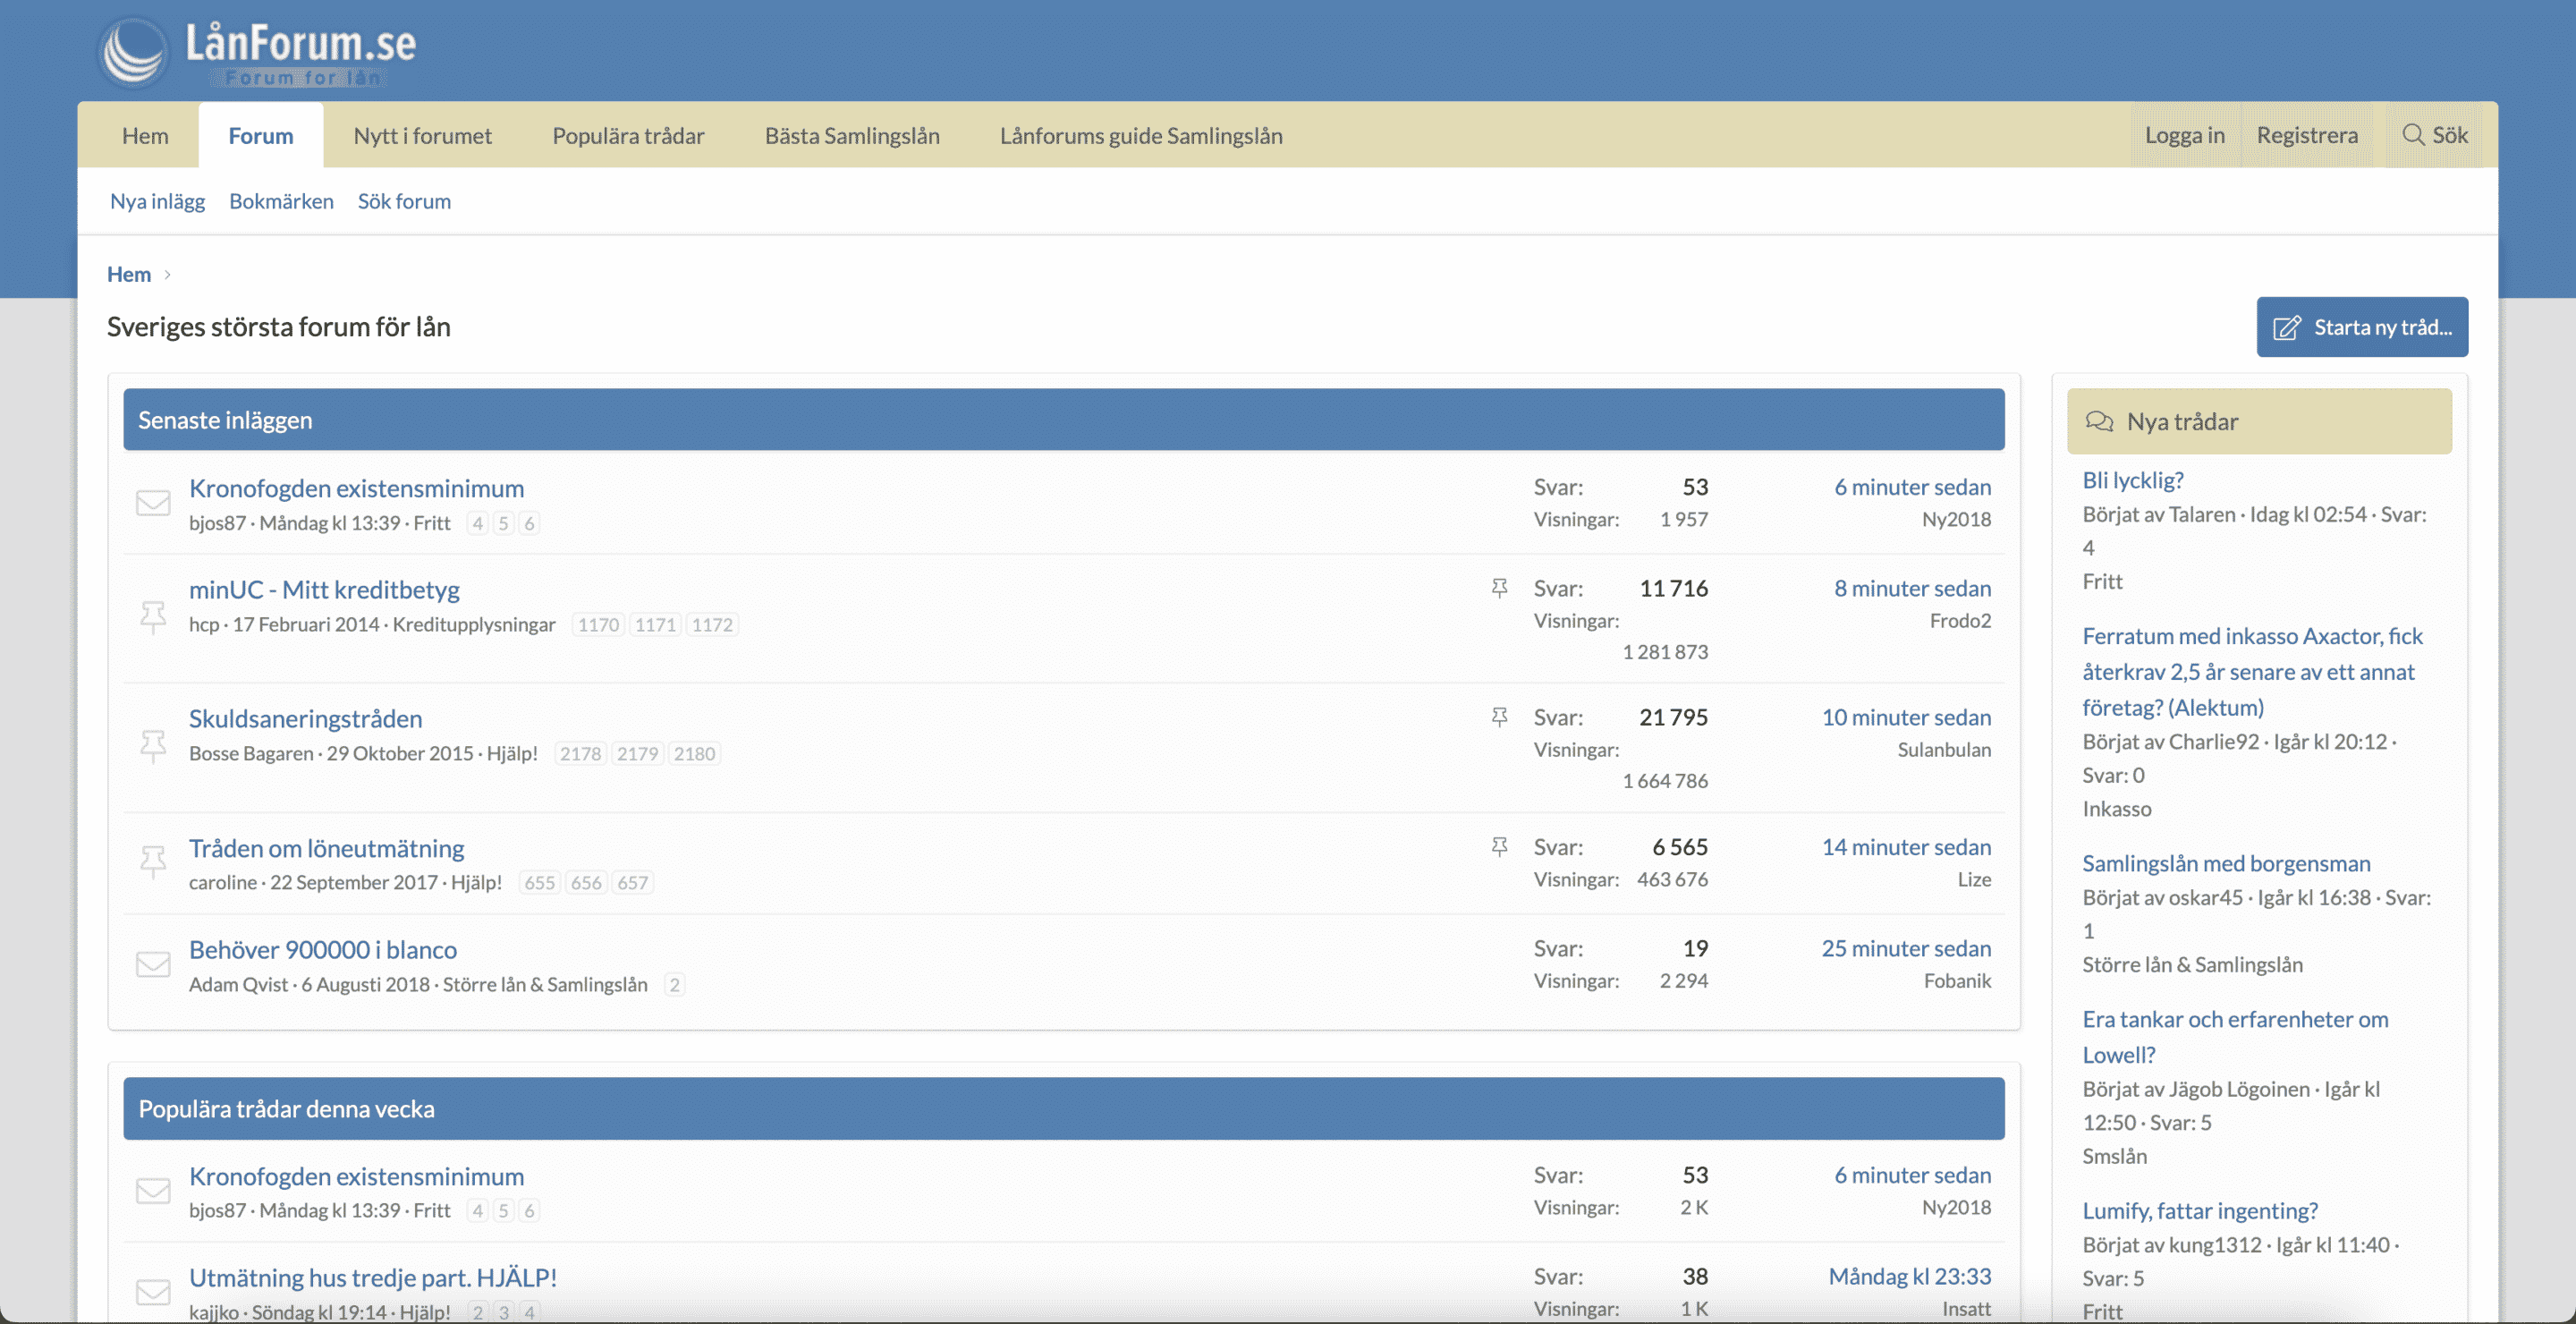Image resolution: width=2576 pixels, height=1324 pixels.
Task: Click Senaste inläggen section header
Action: tap(1064, 420)
